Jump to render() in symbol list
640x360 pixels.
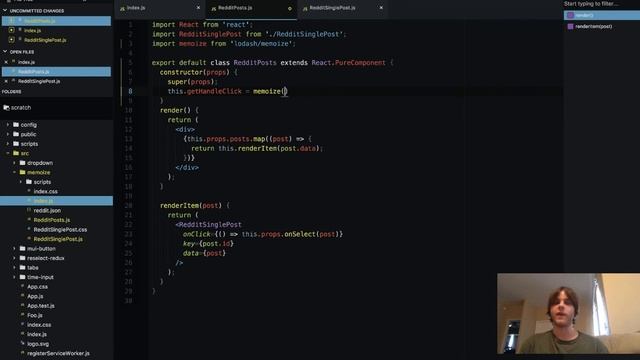[x=602, y=16]
